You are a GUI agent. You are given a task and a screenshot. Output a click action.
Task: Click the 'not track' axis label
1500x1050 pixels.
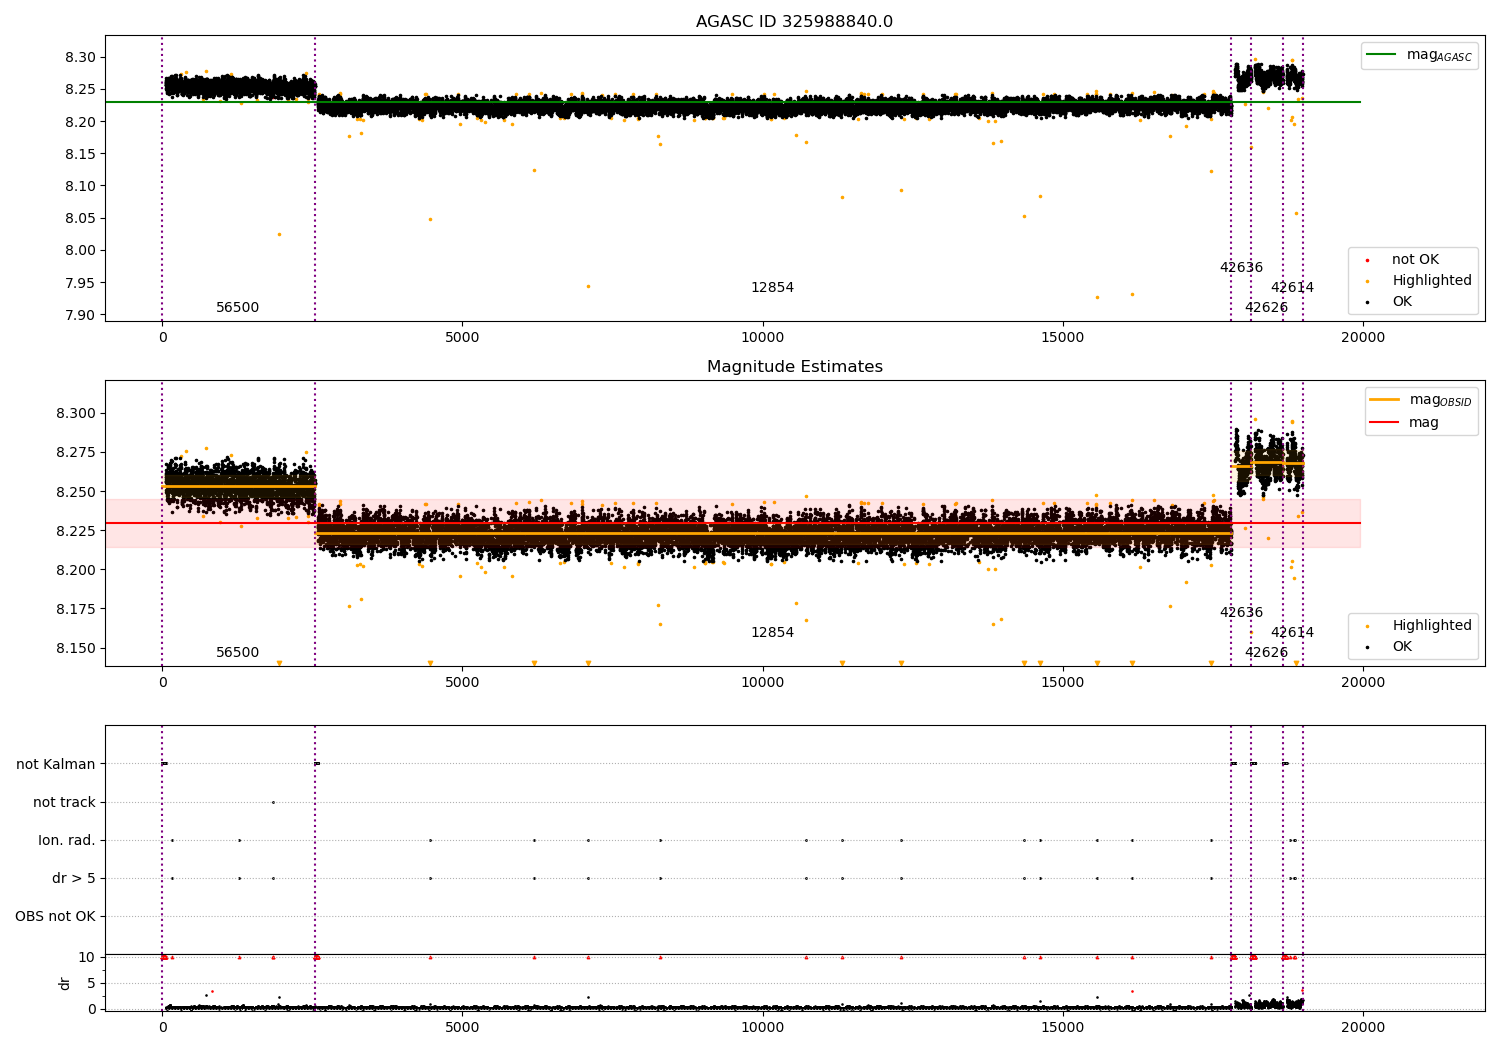[x=64, y=802]
